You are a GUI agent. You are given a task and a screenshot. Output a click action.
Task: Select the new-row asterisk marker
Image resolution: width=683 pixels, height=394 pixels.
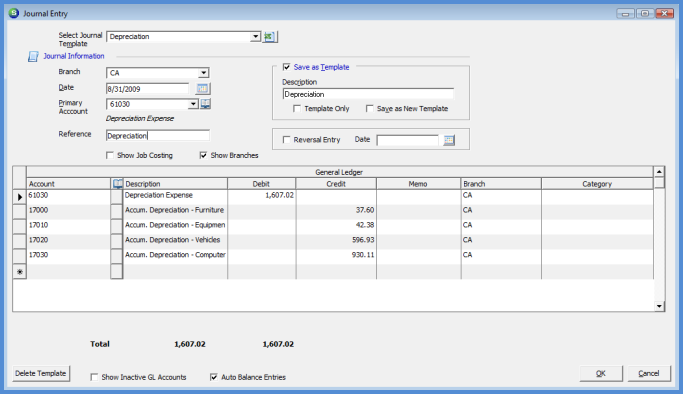[20, 272]
